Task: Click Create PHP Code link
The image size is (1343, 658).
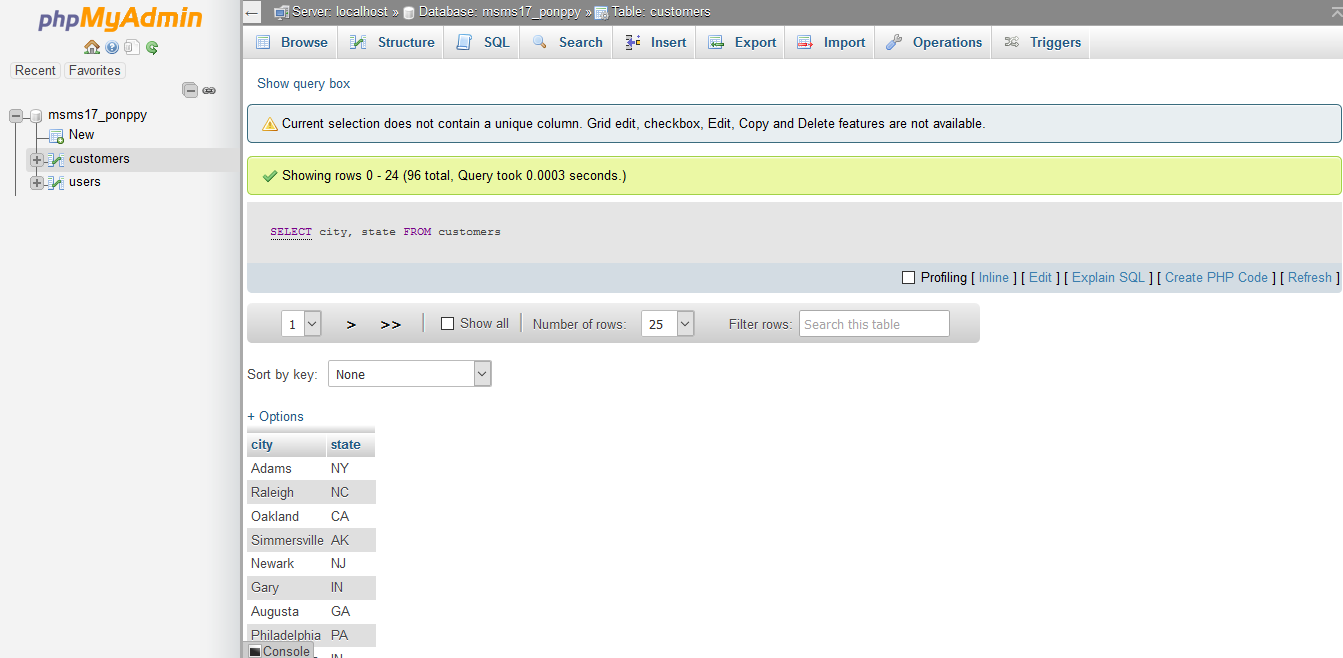Action: (1216, 278)
